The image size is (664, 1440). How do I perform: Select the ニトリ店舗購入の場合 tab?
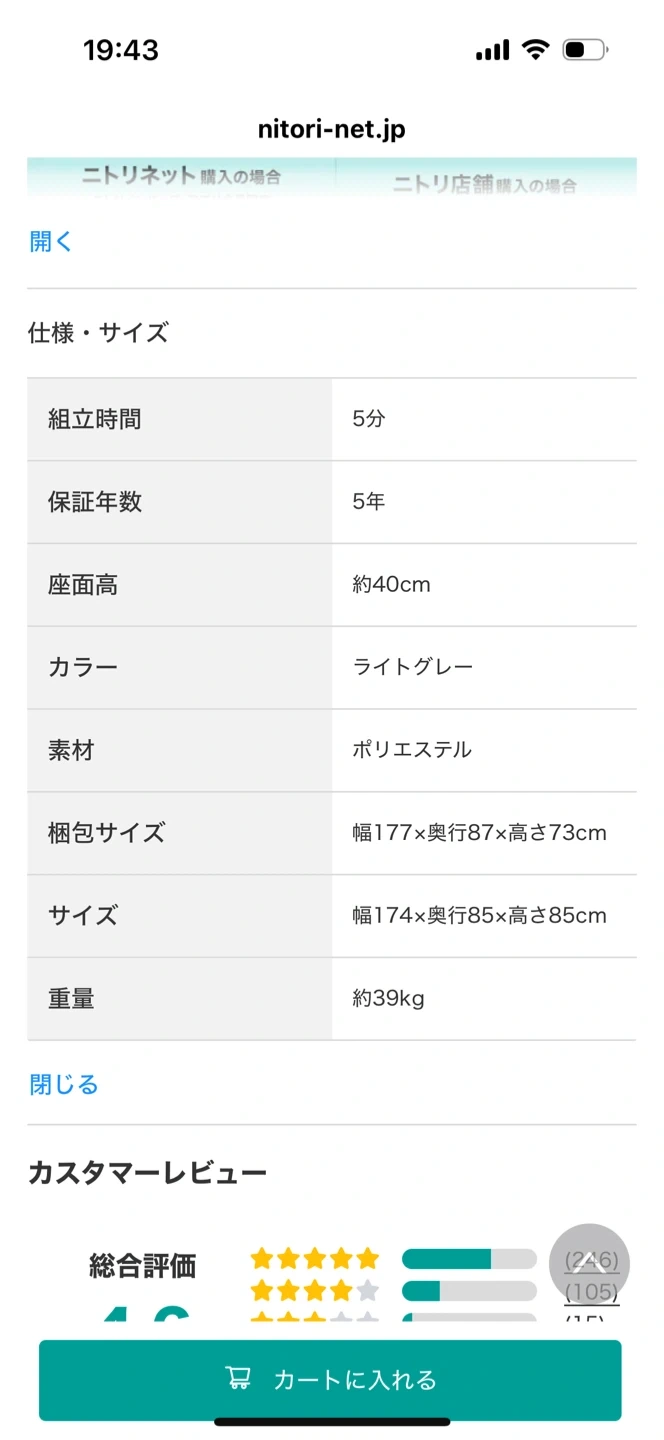[486, 179]
